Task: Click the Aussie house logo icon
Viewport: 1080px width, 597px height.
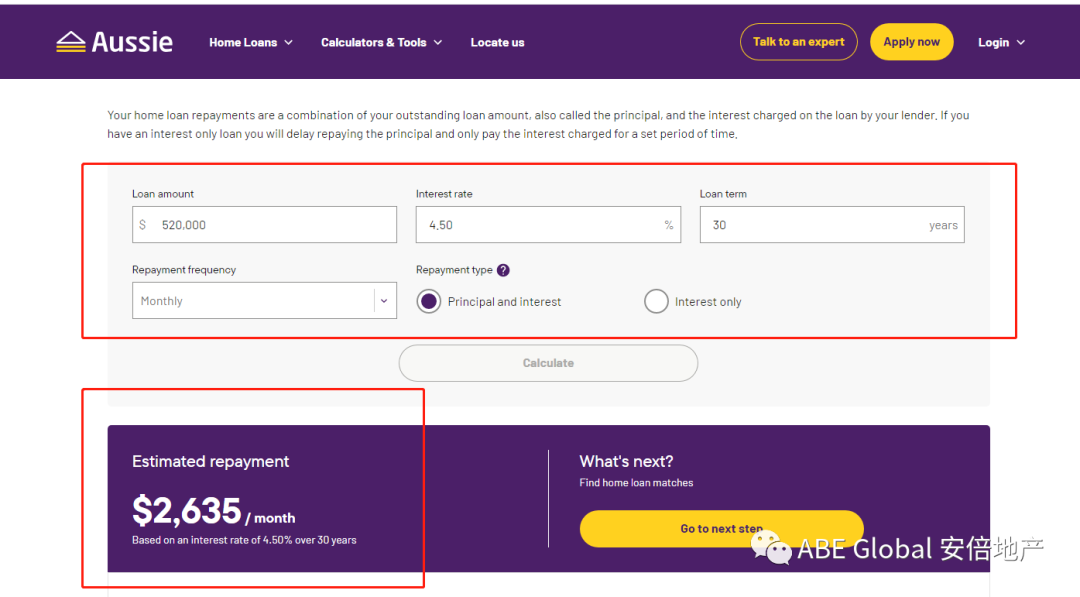Action: [x=71, y=42]
